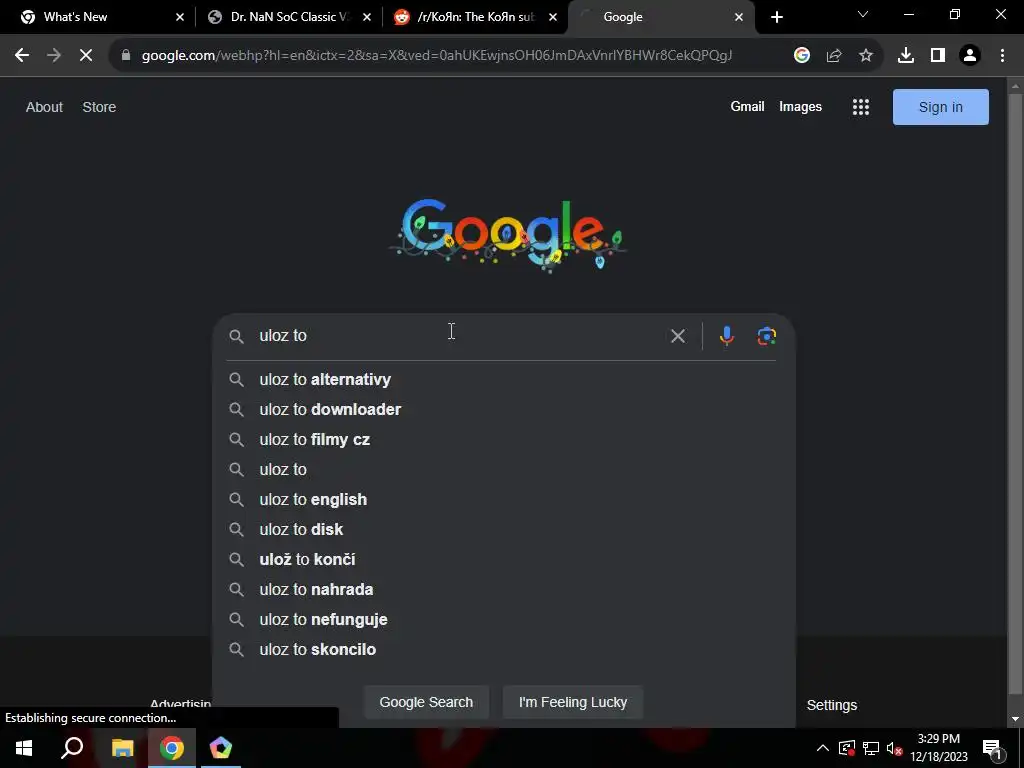Image resolution: width=1024 pixels, height=768 pixels.
Task: Click the Google Search button
Action: coord(426,702)
